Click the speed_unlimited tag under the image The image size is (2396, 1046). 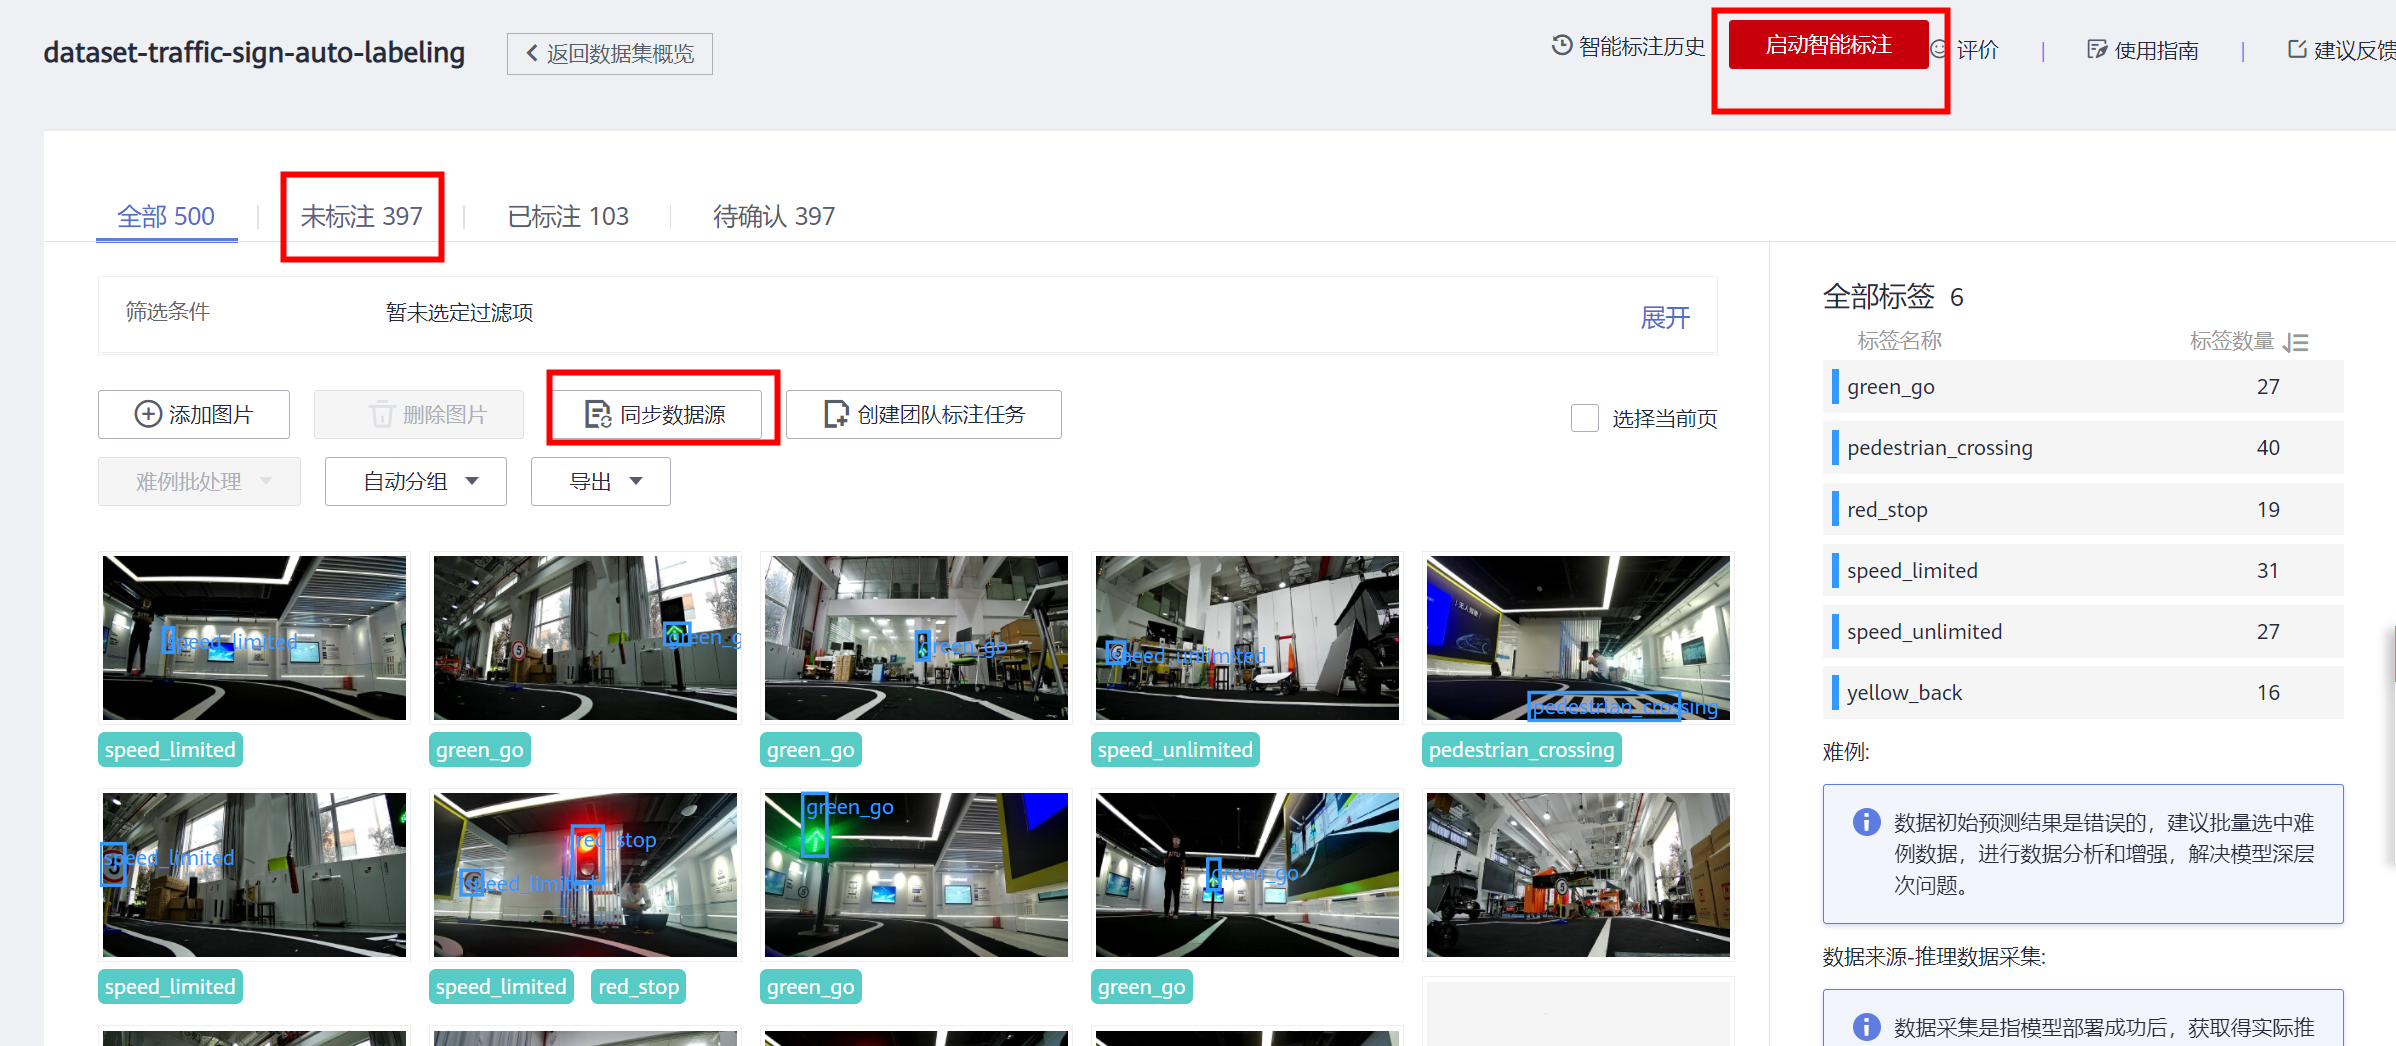[1175, 749]
